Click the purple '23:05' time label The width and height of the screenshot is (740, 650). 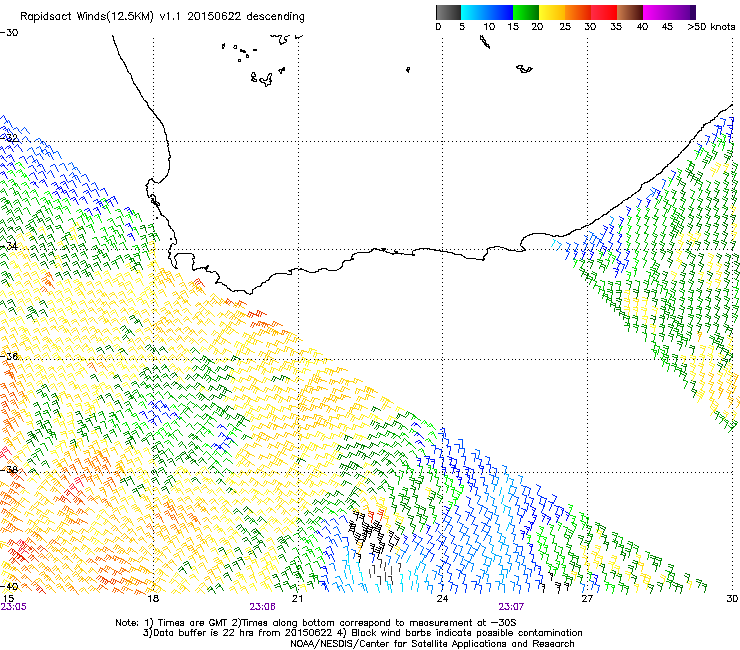click(x=13, y=607)
